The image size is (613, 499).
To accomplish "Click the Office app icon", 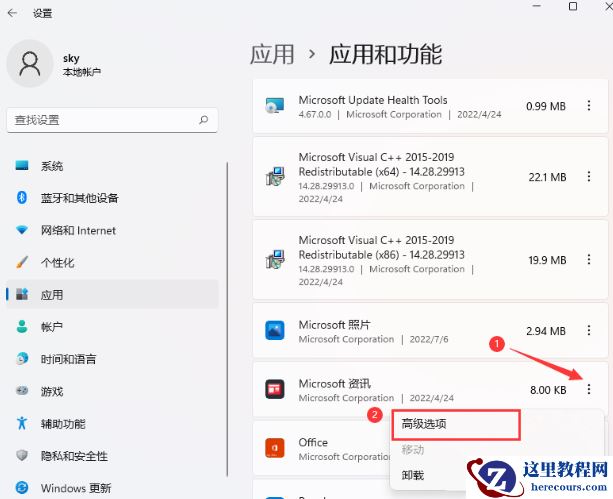I will tap(275, 448).
